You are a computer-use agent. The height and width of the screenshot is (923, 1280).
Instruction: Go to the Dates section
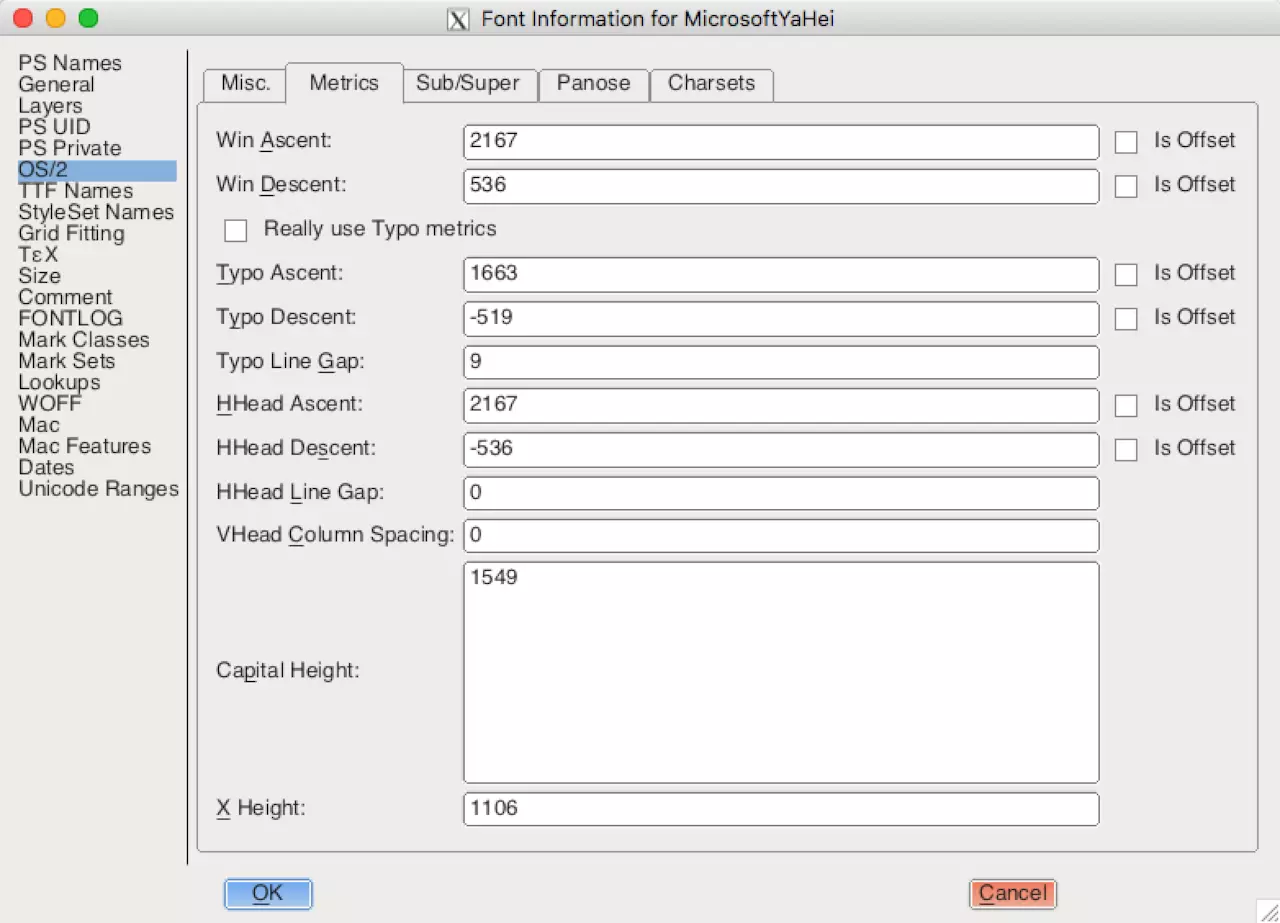46,467
